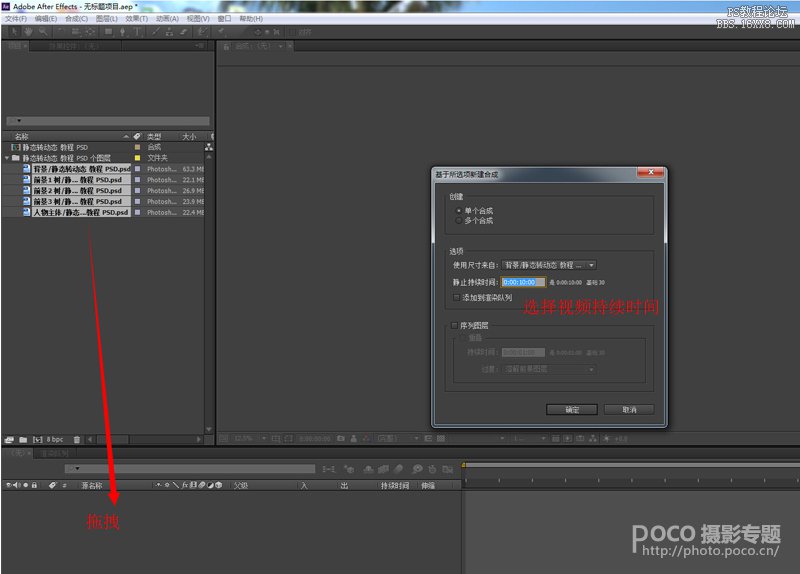Select the Pen tool
The width and height of the screenshot is (800, 574).
tap(122, 32)
